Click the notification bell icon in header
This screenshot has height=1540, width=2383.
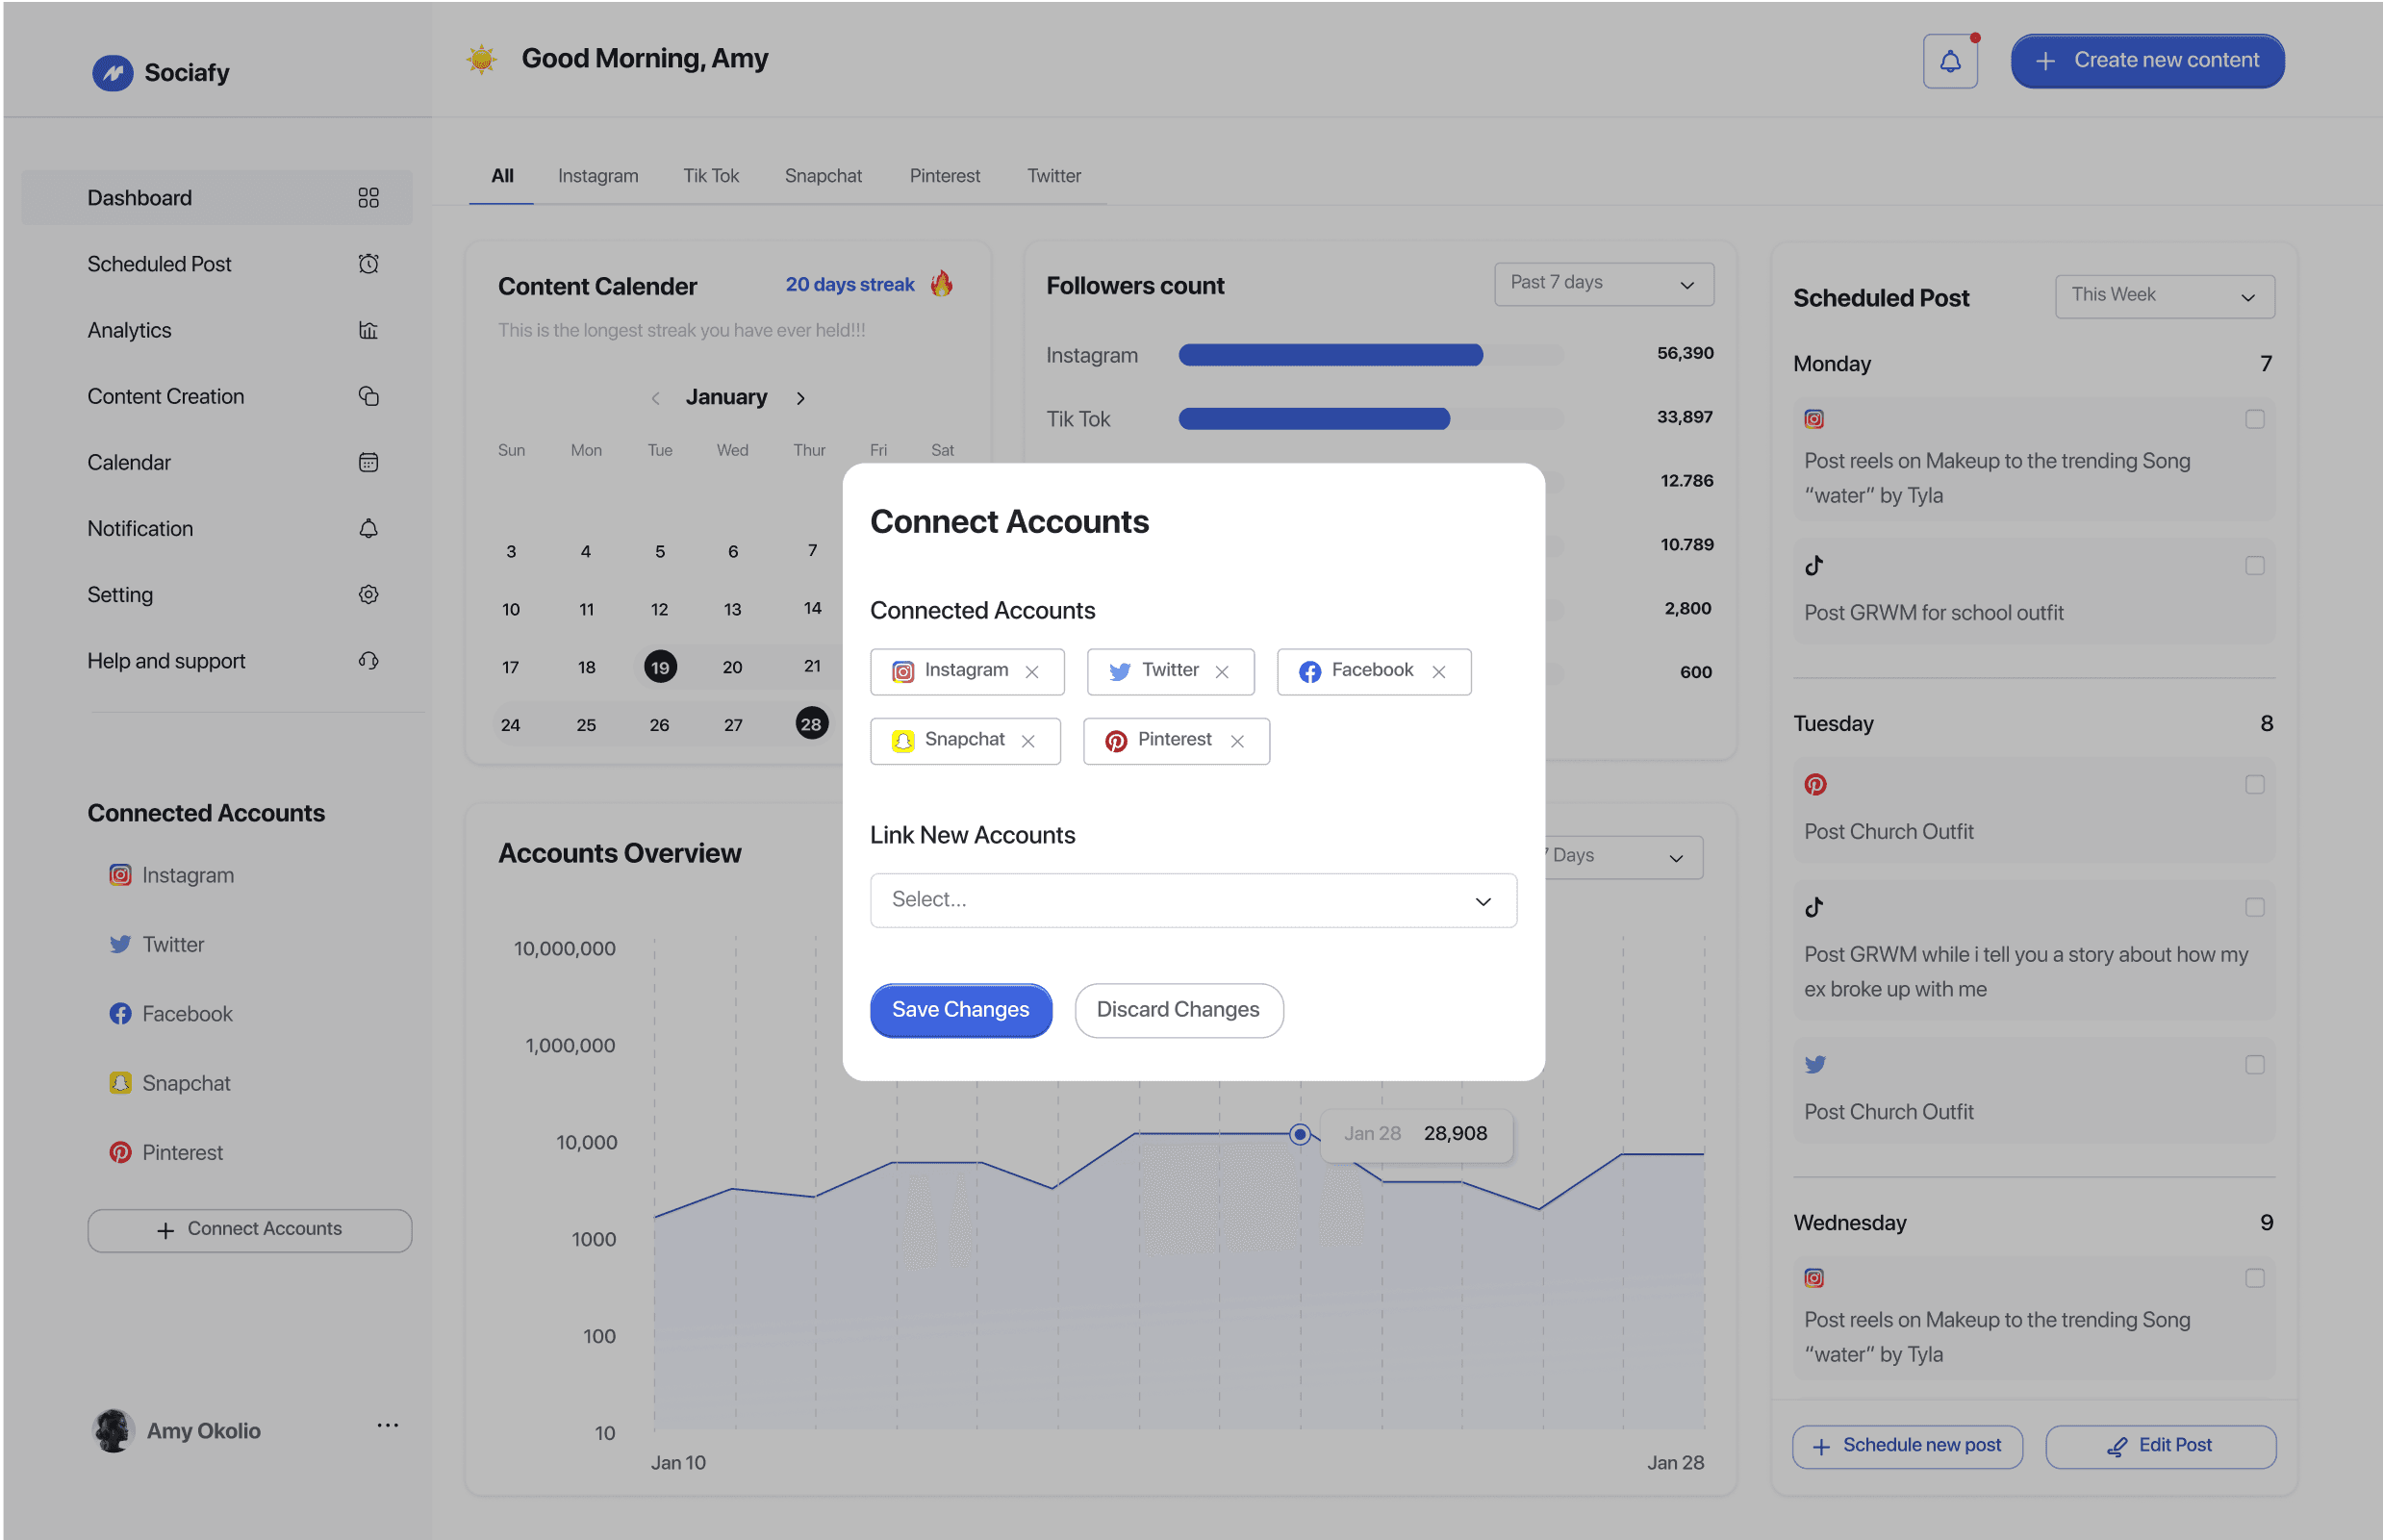(x=1949, y=62)
